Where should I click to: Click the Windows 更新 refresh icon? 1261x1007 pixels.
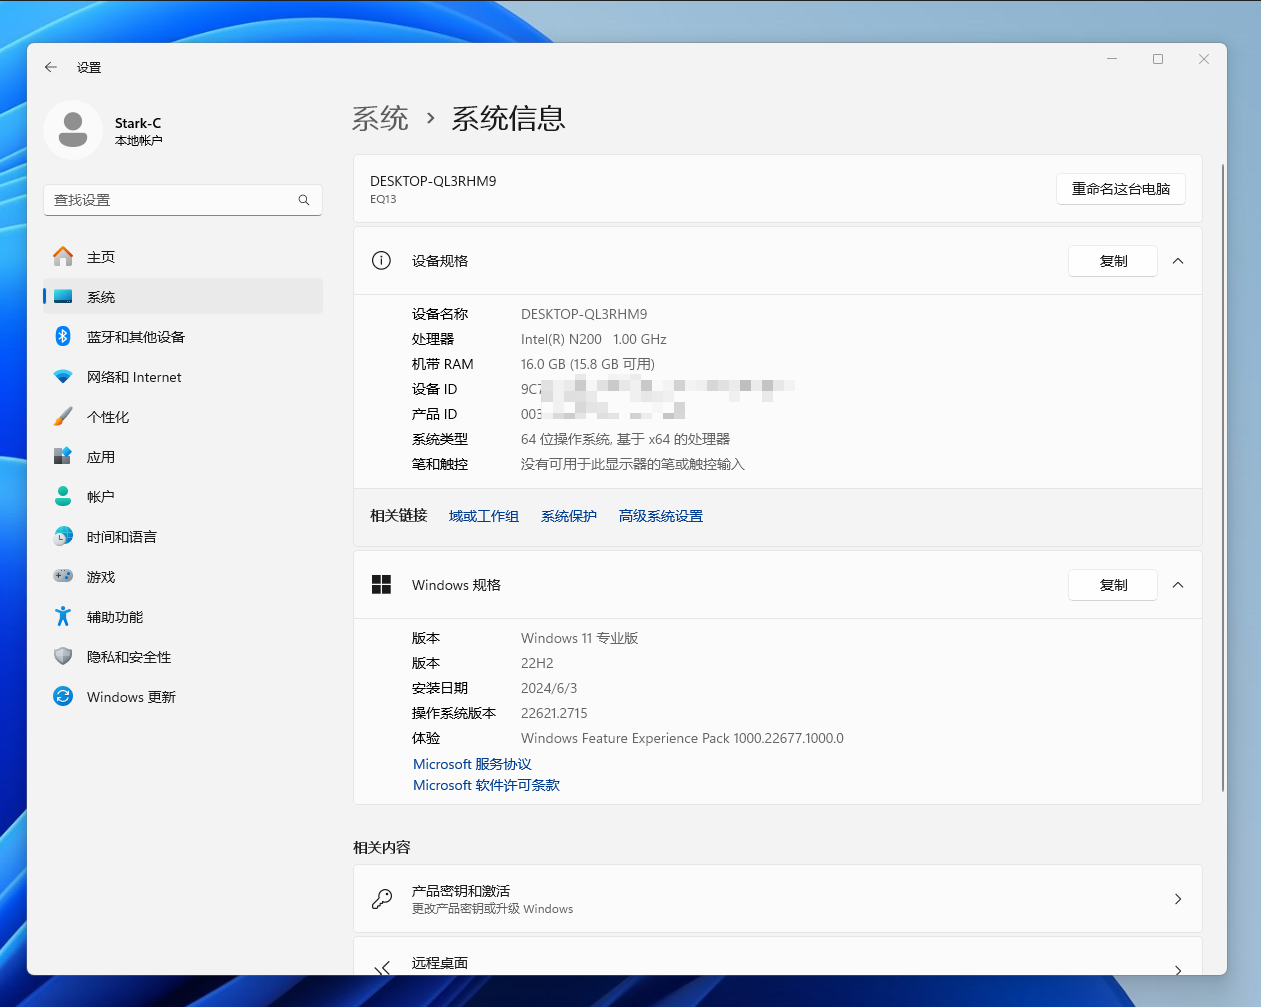pos(63,697)
